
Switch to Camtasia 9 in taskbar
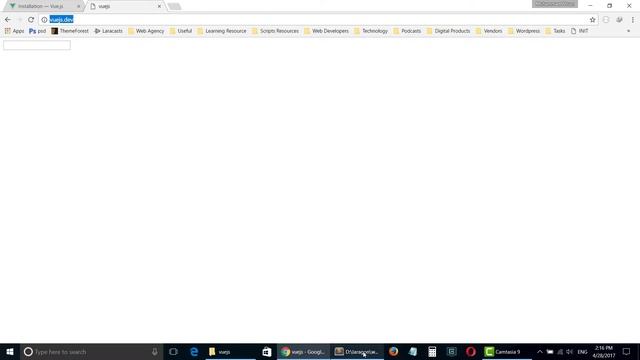point(507,351)
